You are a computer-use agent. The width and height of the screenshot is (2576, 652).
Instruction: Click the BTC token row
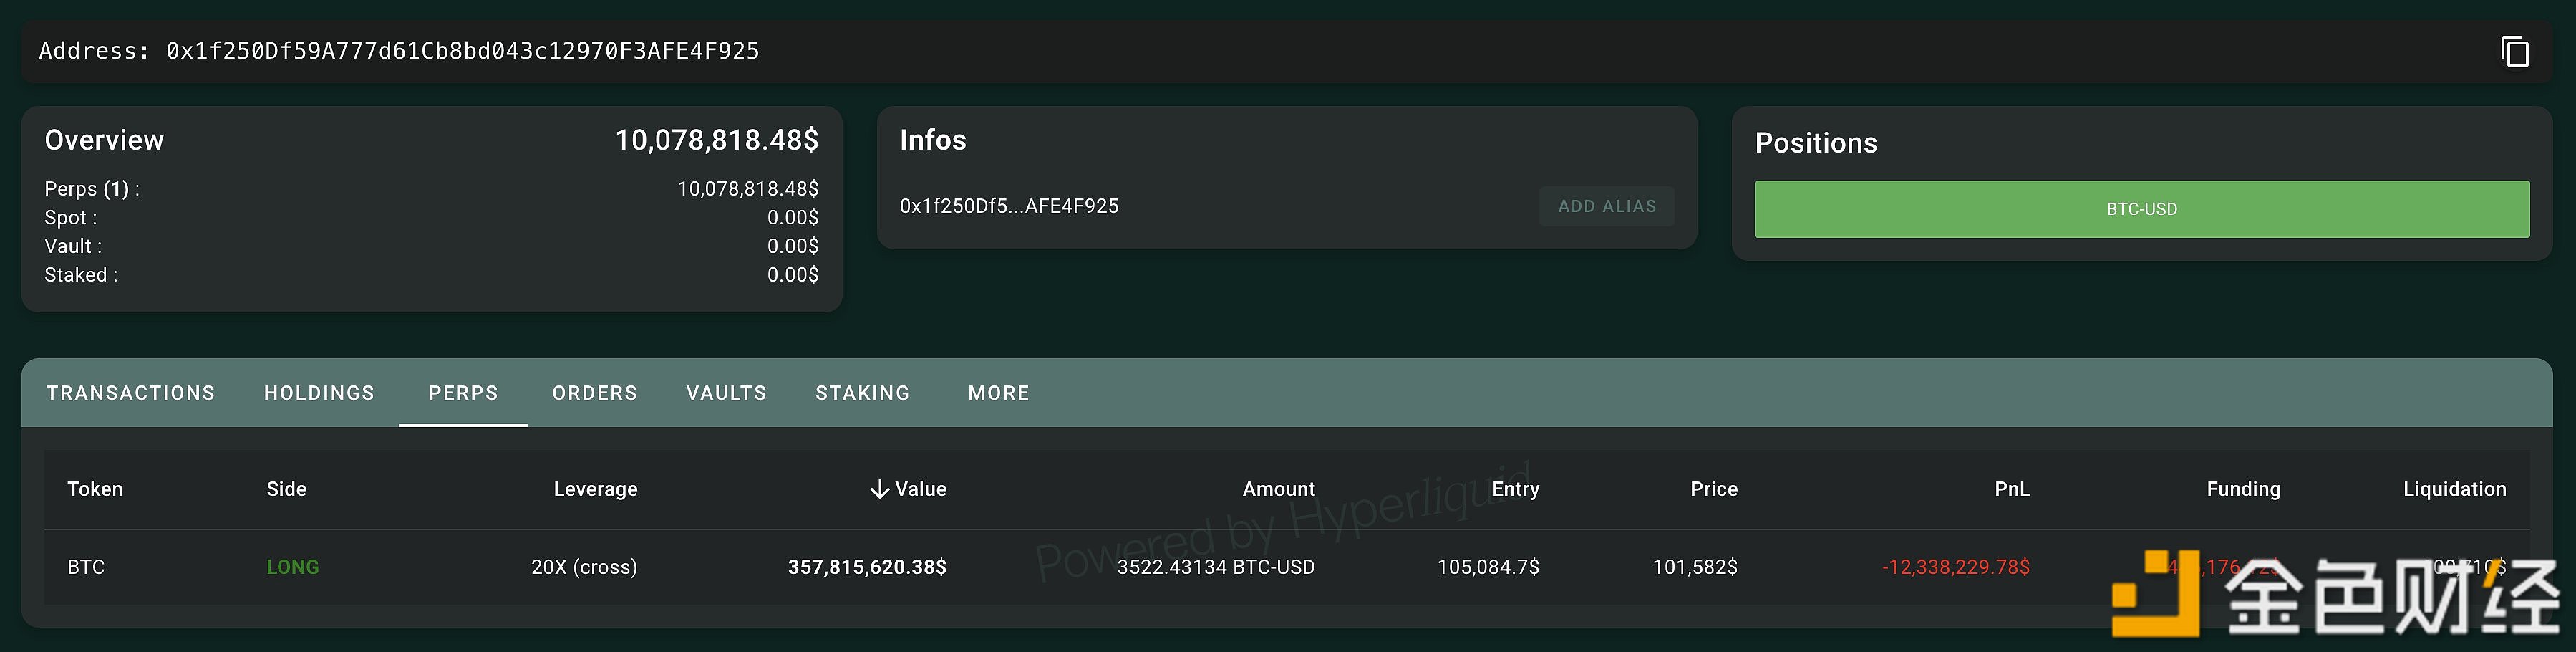click(x=86, y=567)
